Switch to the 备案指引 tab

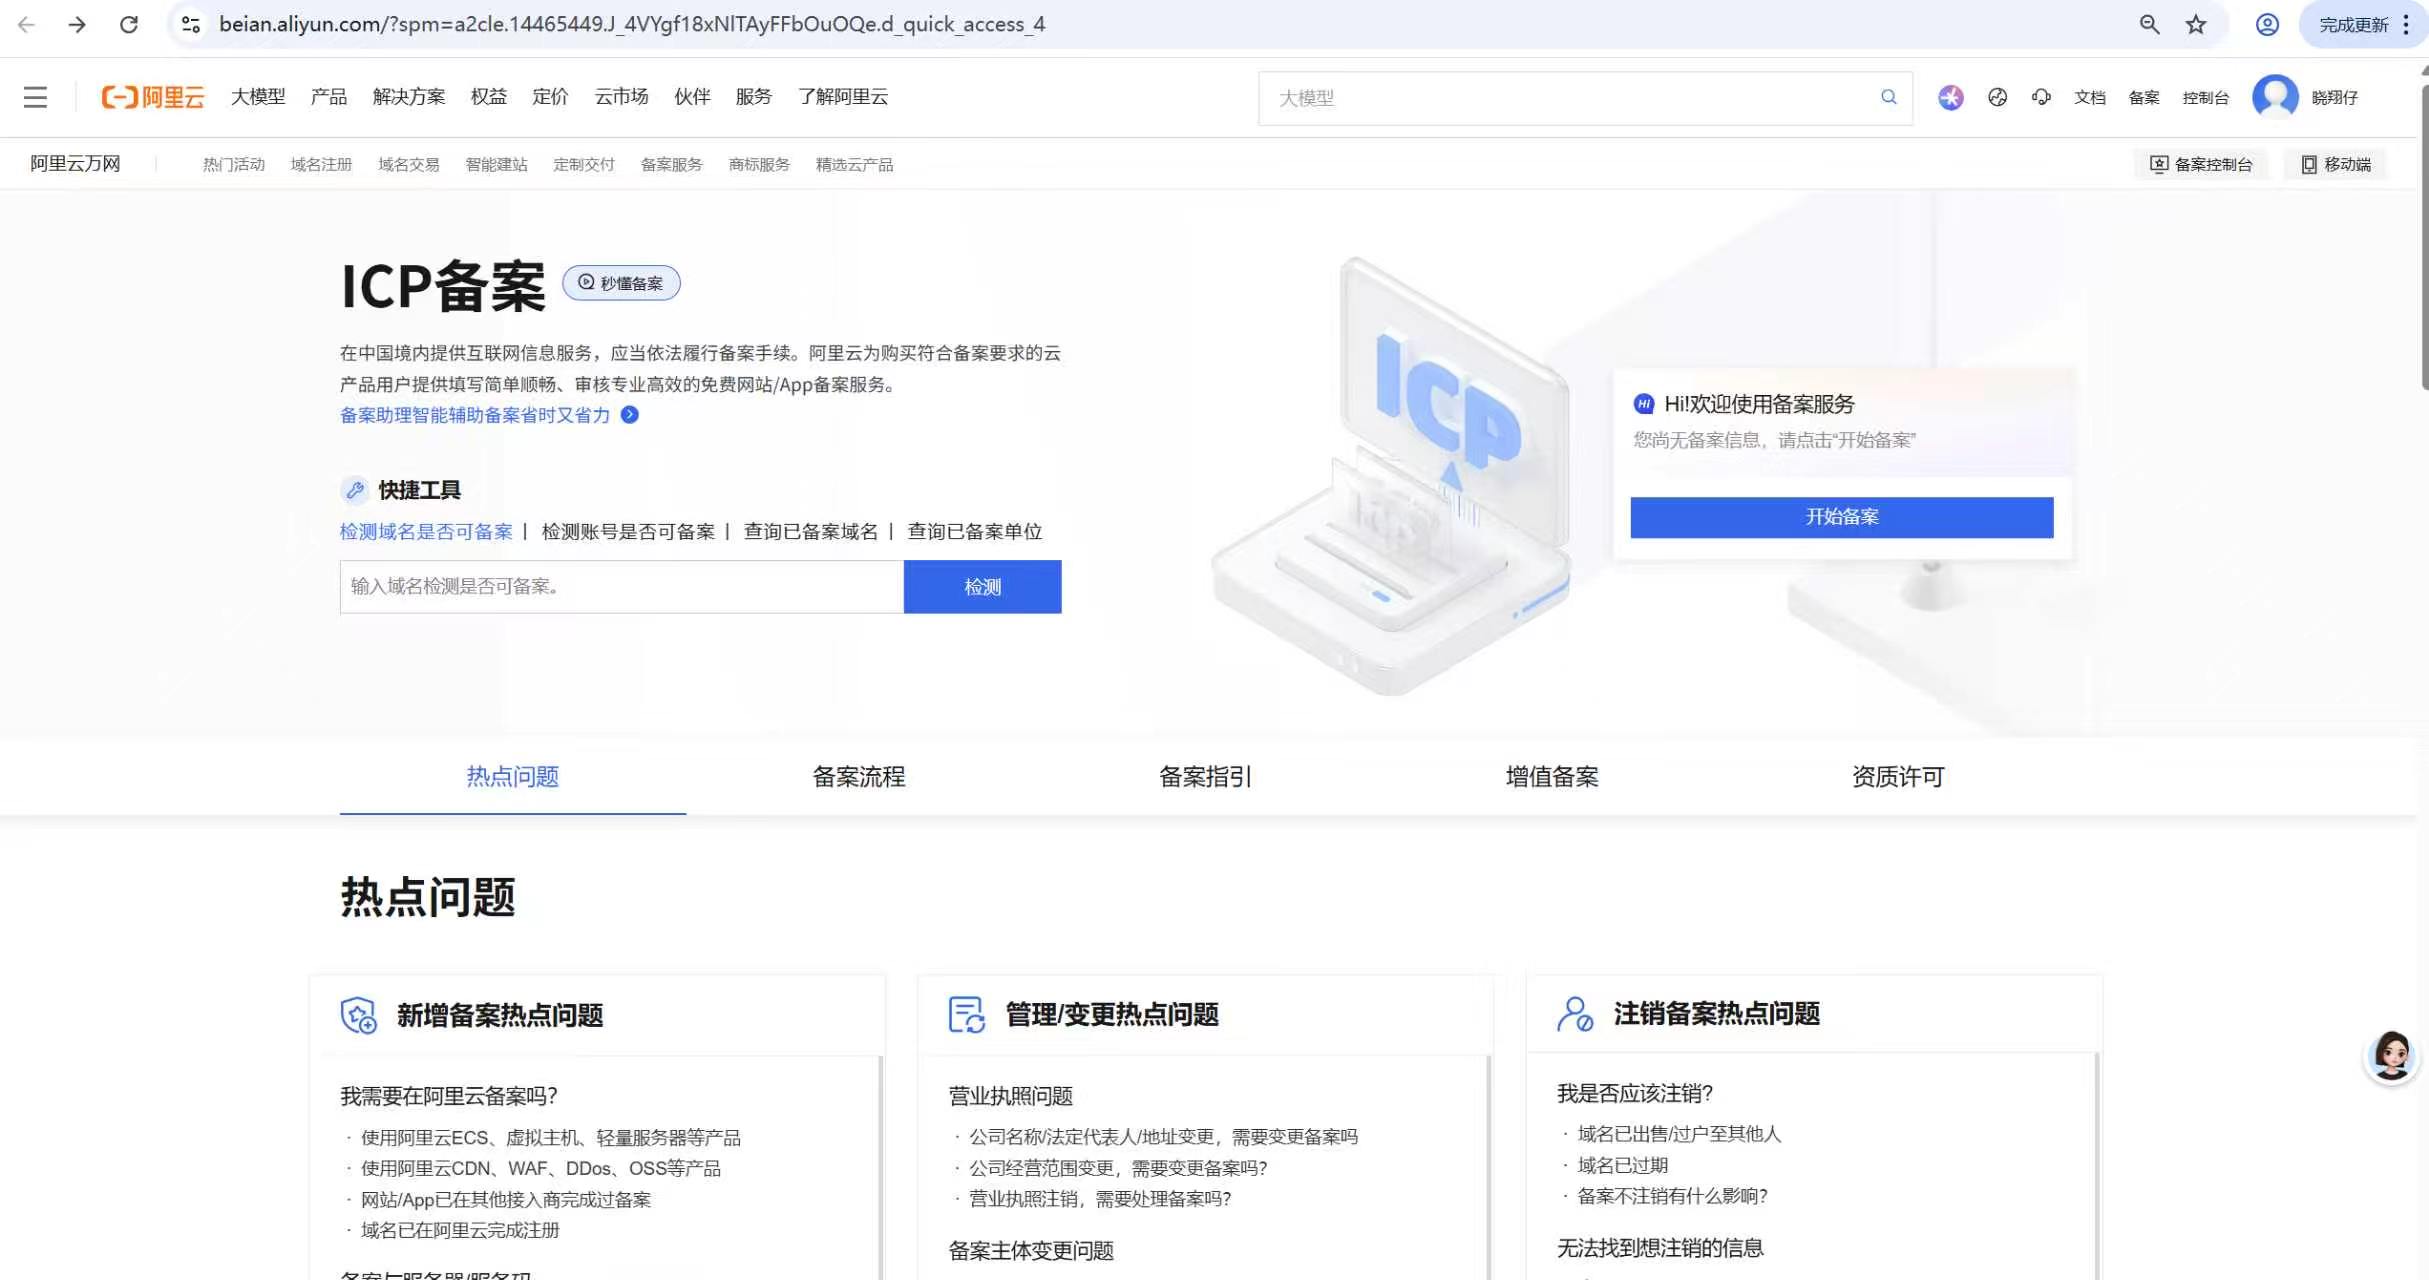(x=1205, y=777)
